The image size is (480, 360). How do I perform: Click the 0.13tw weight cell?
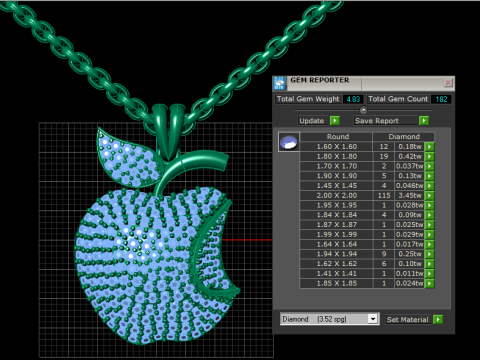click(x=410, y=176)
